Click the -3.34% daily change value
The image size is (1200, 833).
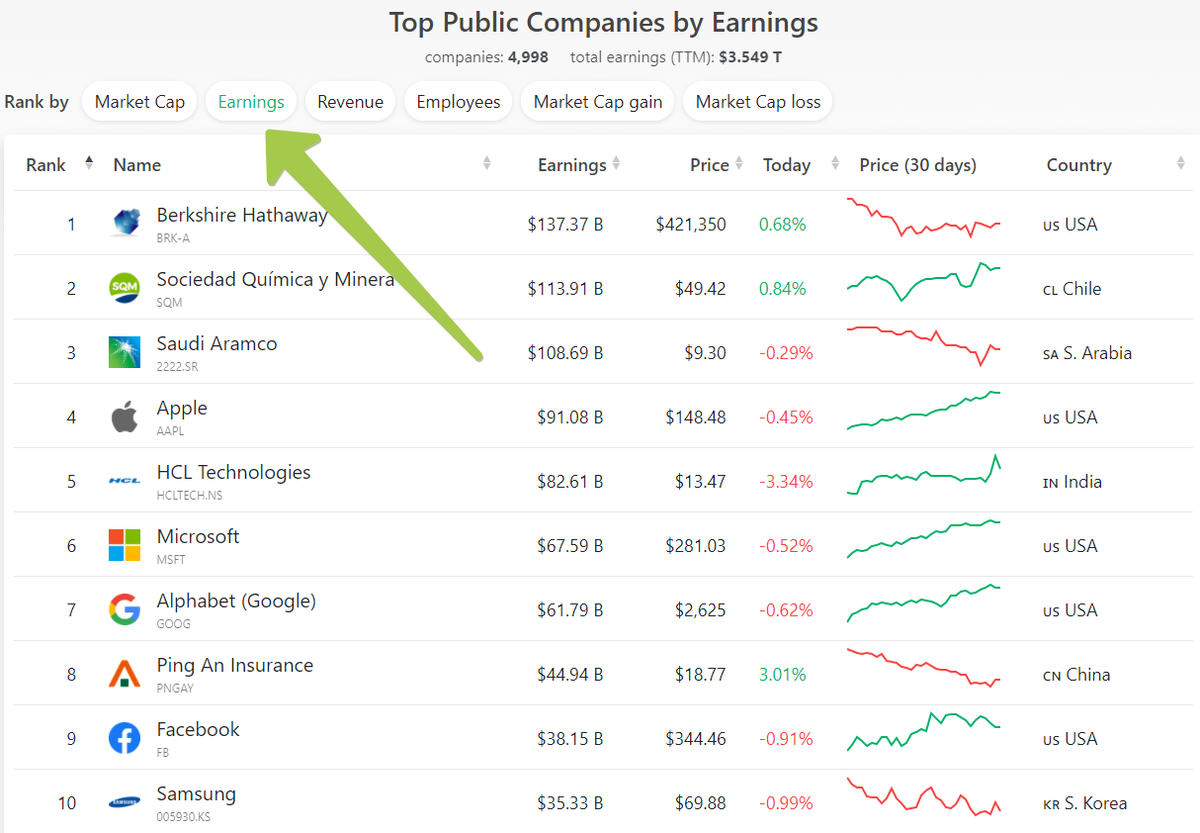tap(785, 481)
